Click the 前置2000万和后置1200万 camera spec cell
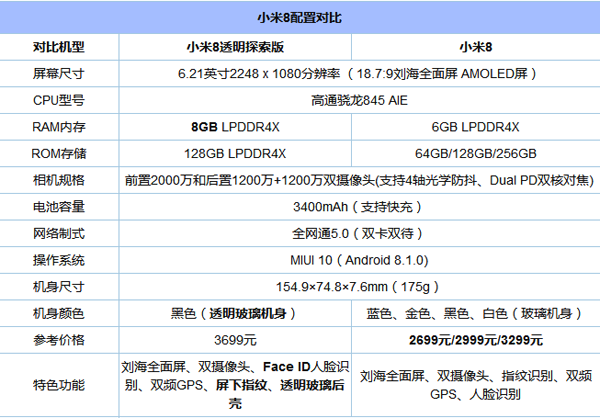Screen dimensions: 600x418 [359, 180]
